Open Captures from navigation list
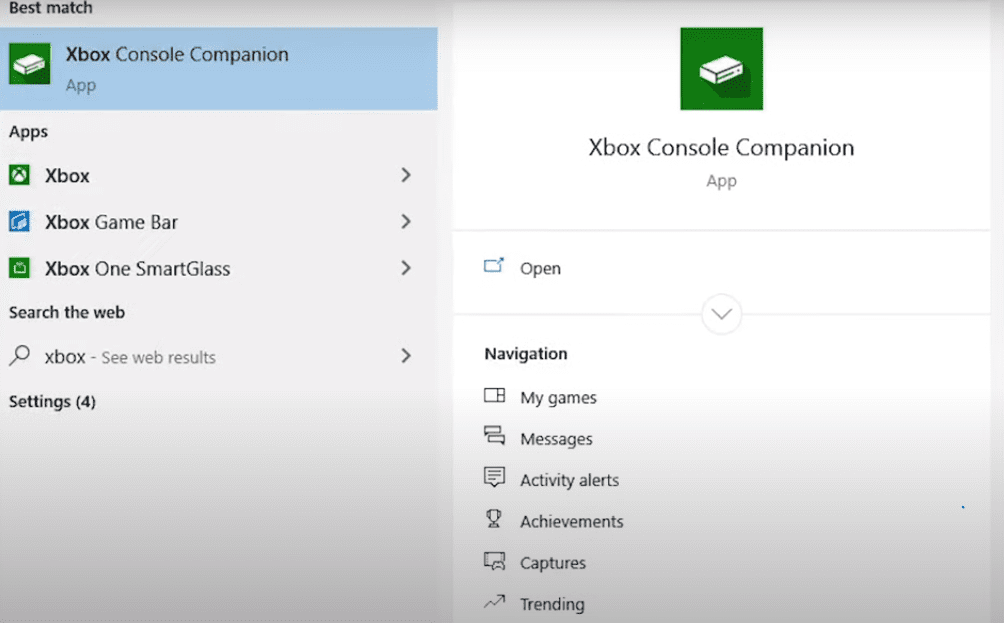Screen dimensions: 1004x623 point(553,563)
